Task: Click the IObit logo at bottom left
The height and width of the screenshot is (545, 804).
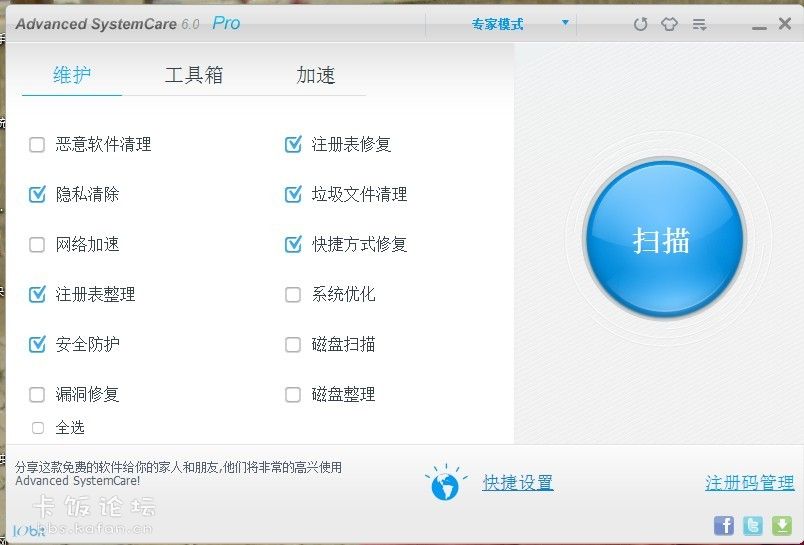Action: click(29, 530)
